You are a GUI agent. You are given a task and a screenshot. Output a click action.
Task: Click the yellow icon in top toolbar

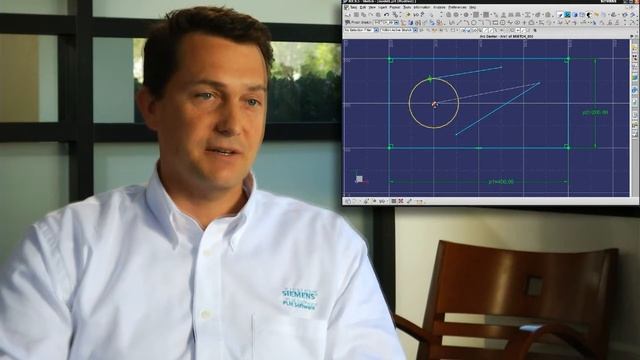tap(596, 14)
